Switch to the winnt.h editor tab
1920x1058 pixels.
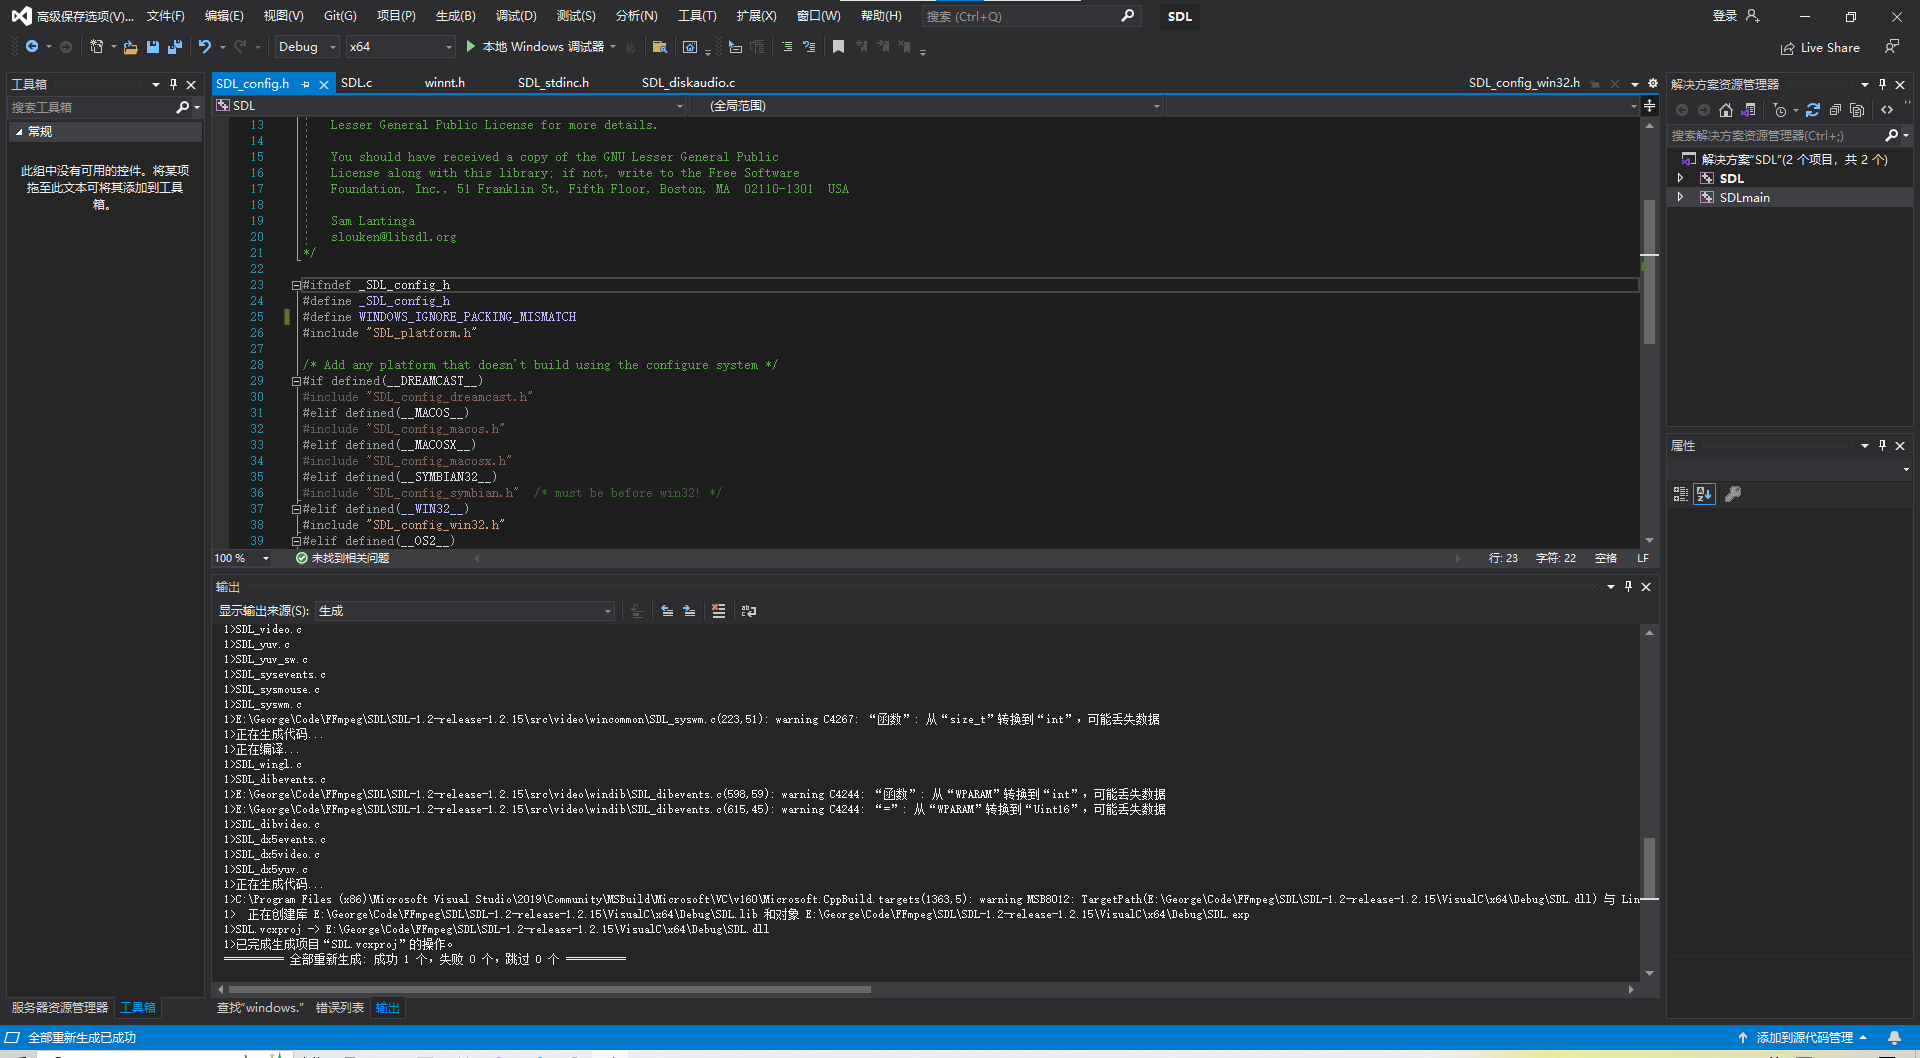(444, 83)
